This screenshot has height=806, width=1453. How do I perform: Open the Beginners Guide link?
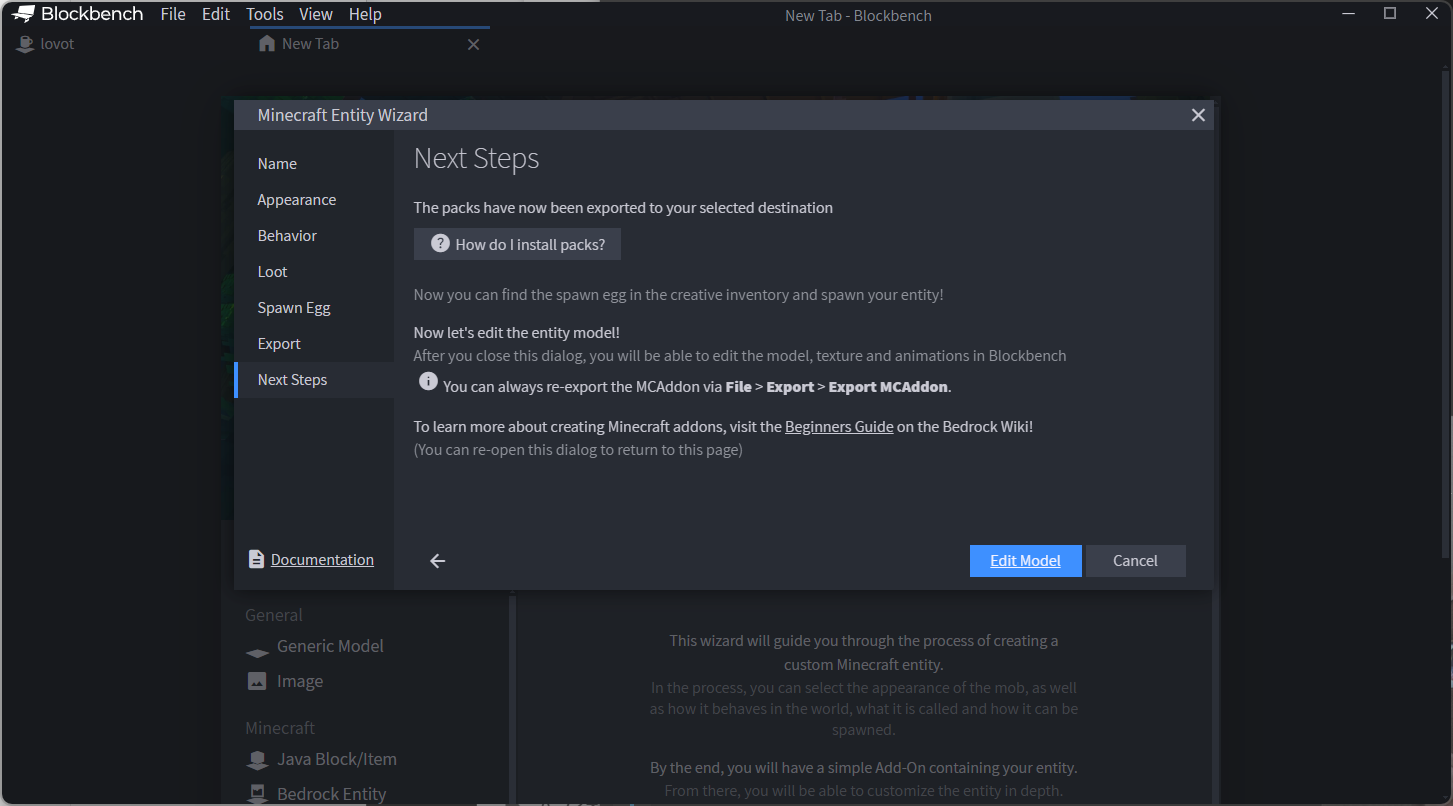(x=839, y=426)
